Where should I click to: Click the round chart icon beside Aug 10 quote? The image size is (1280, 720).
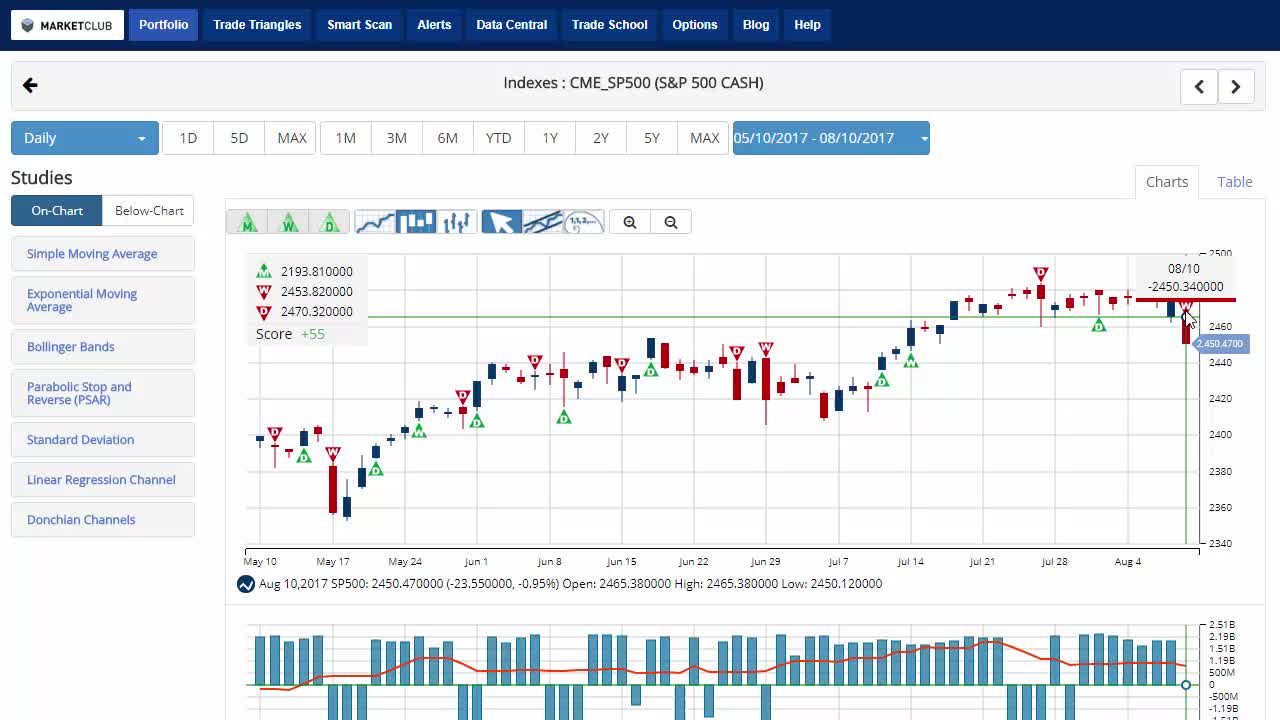click(x=246, y=584)
